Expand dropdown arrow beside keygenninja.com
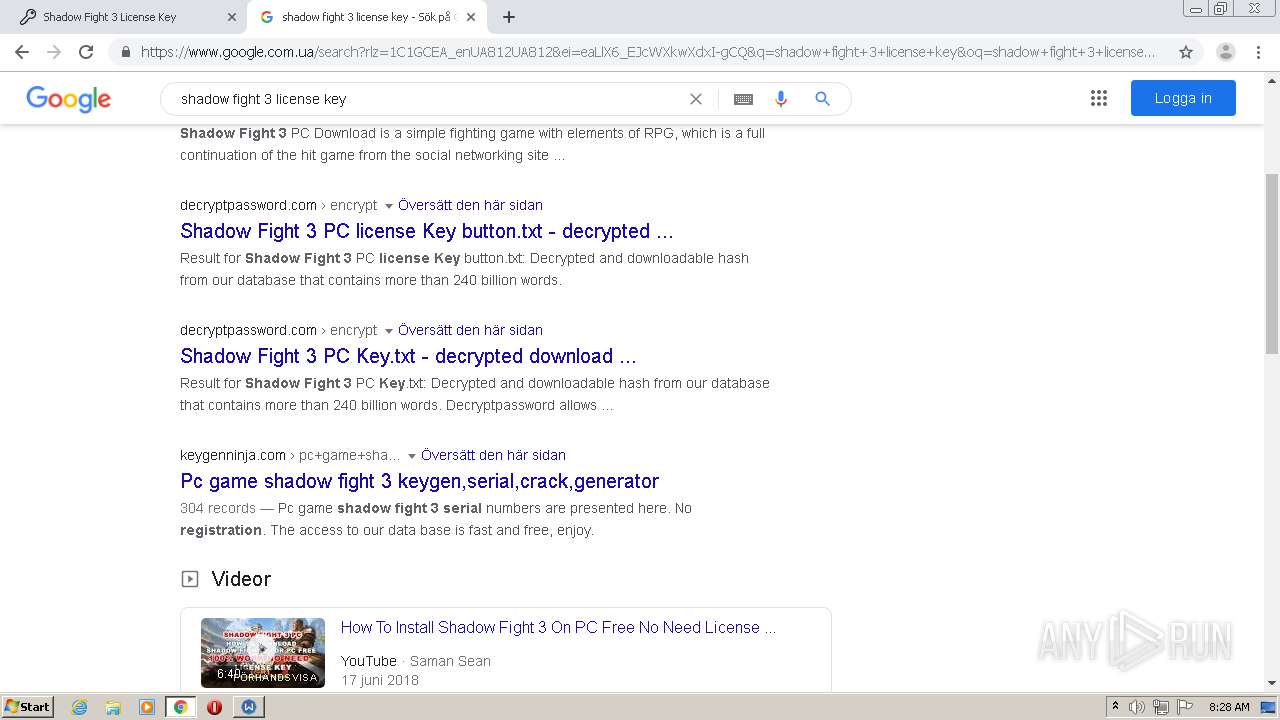Image resolution: width=1280 pixels, height=720 pixels. pyautogui.click(x=411, y=456)
